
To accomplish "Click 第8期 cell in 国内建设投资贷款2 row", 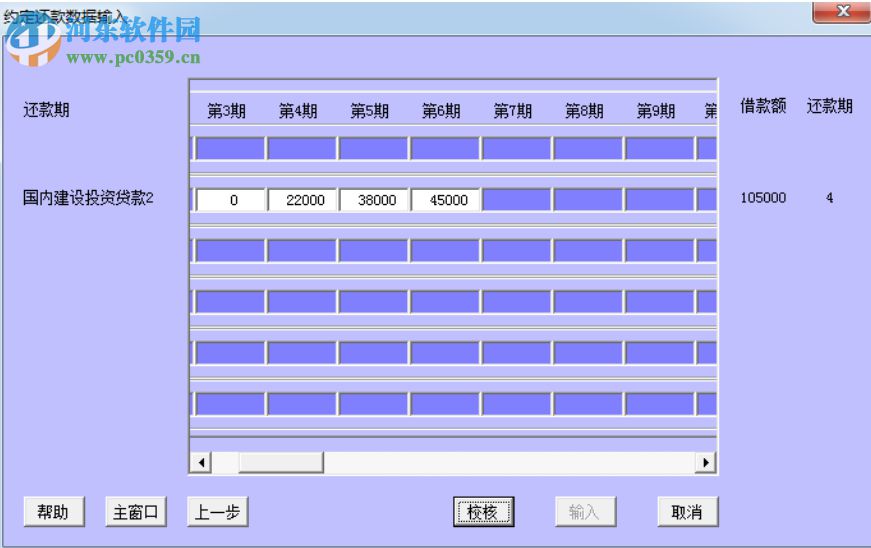I will pos(589,200).
